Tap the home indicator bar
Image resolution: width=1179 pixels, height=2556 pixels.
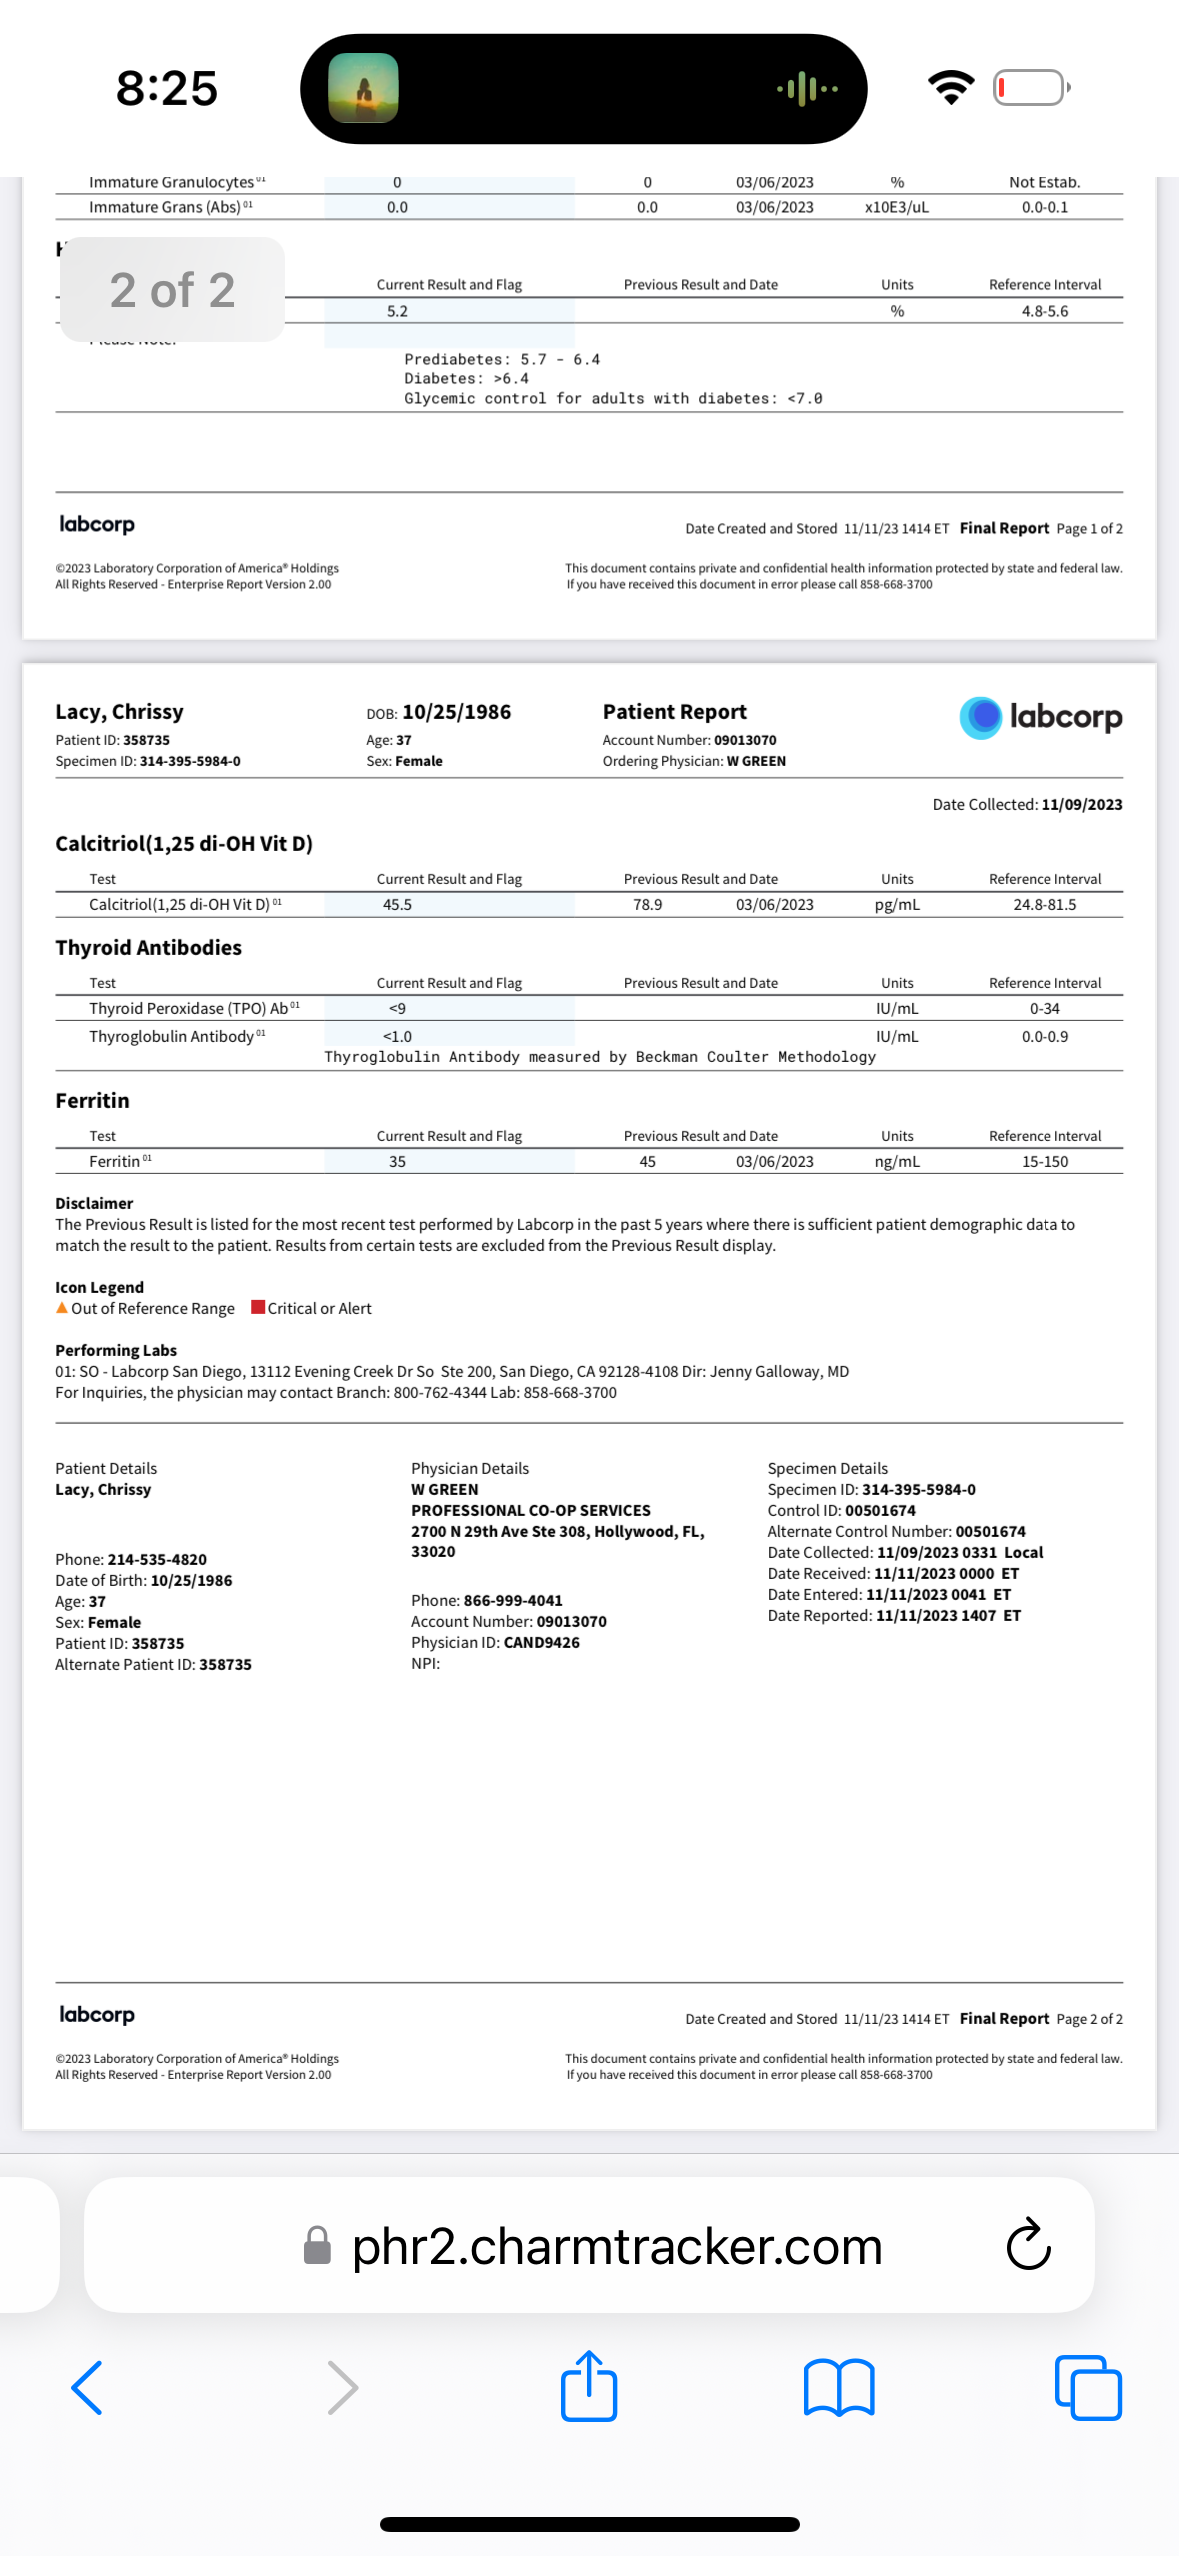click(x=589, y=2524)
